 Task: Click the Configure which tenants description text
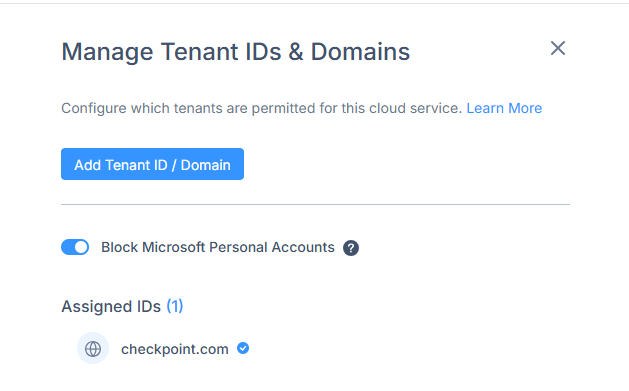point(262,108)
